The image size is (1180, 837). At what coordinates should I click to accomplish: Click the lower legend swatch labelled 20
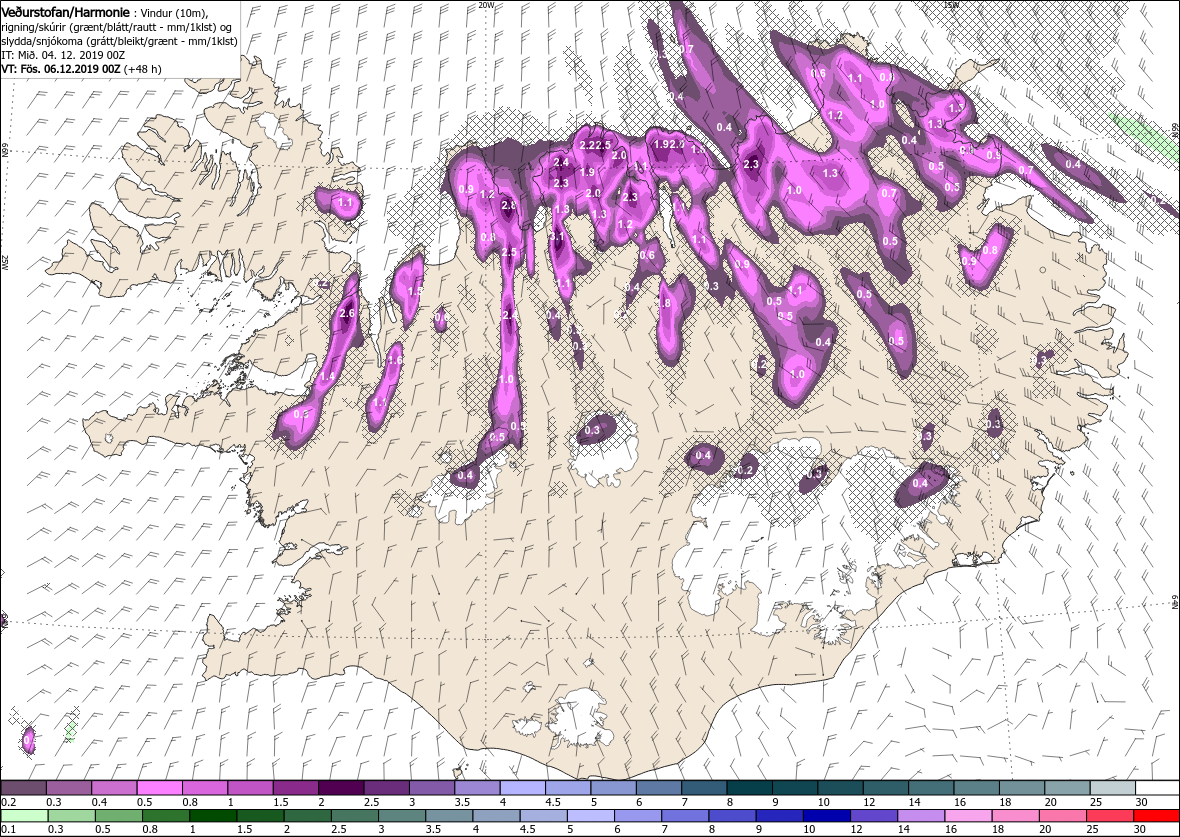[x=1062, y=816]
